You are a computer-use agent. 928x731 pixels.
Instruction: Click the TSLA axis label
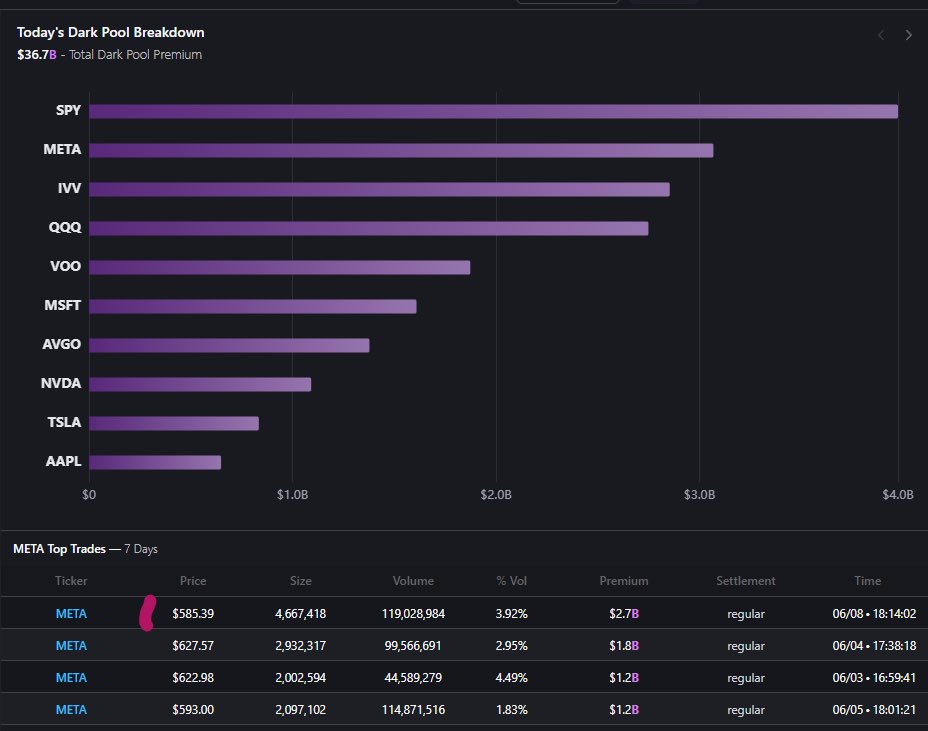pos(64,423)
